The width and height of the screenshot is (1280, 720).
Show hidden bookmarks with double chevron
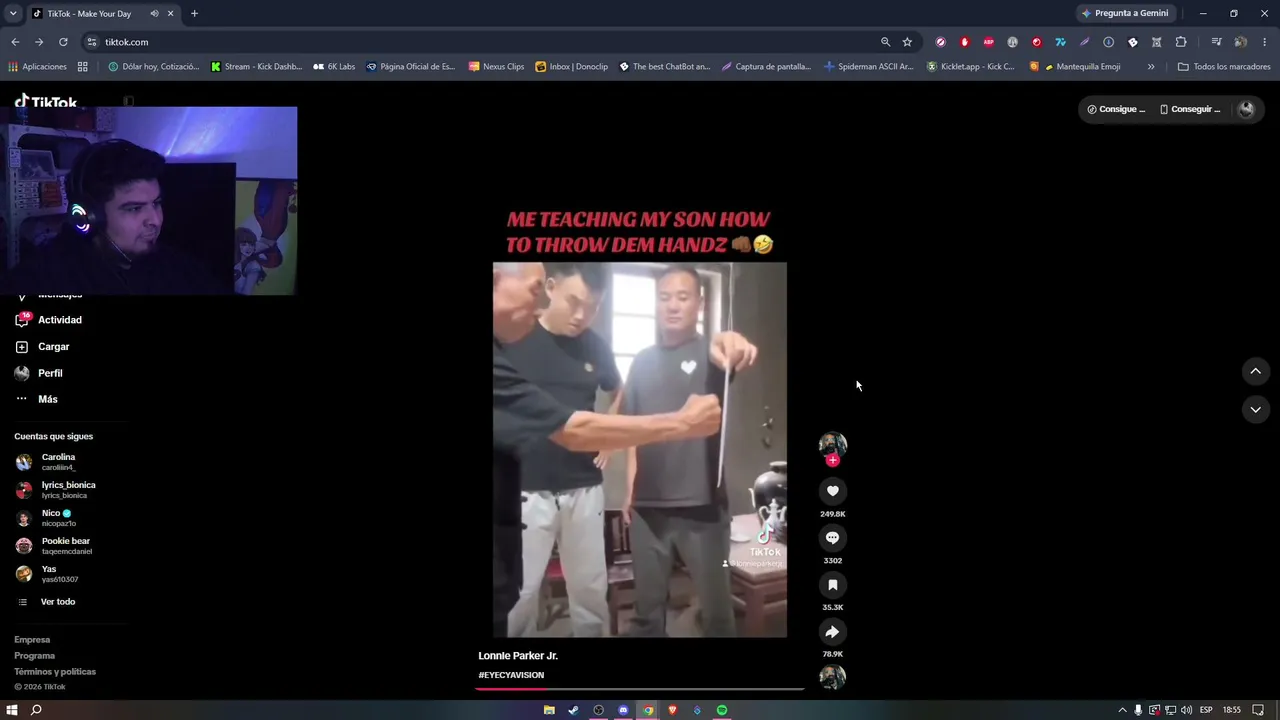pos(1151,67)
